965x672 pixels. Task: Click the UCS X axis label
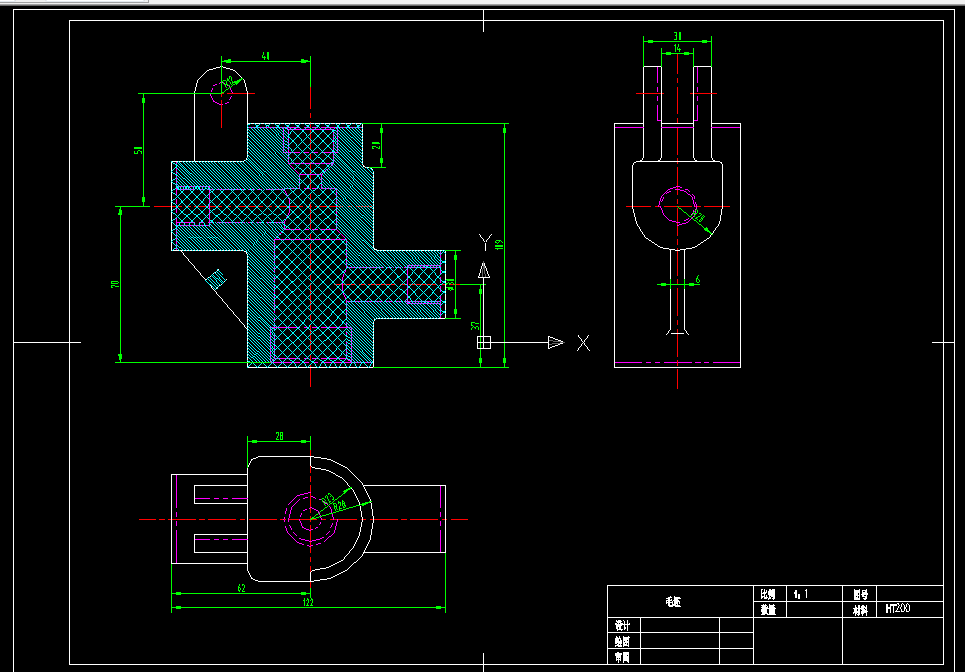(583, 343)
